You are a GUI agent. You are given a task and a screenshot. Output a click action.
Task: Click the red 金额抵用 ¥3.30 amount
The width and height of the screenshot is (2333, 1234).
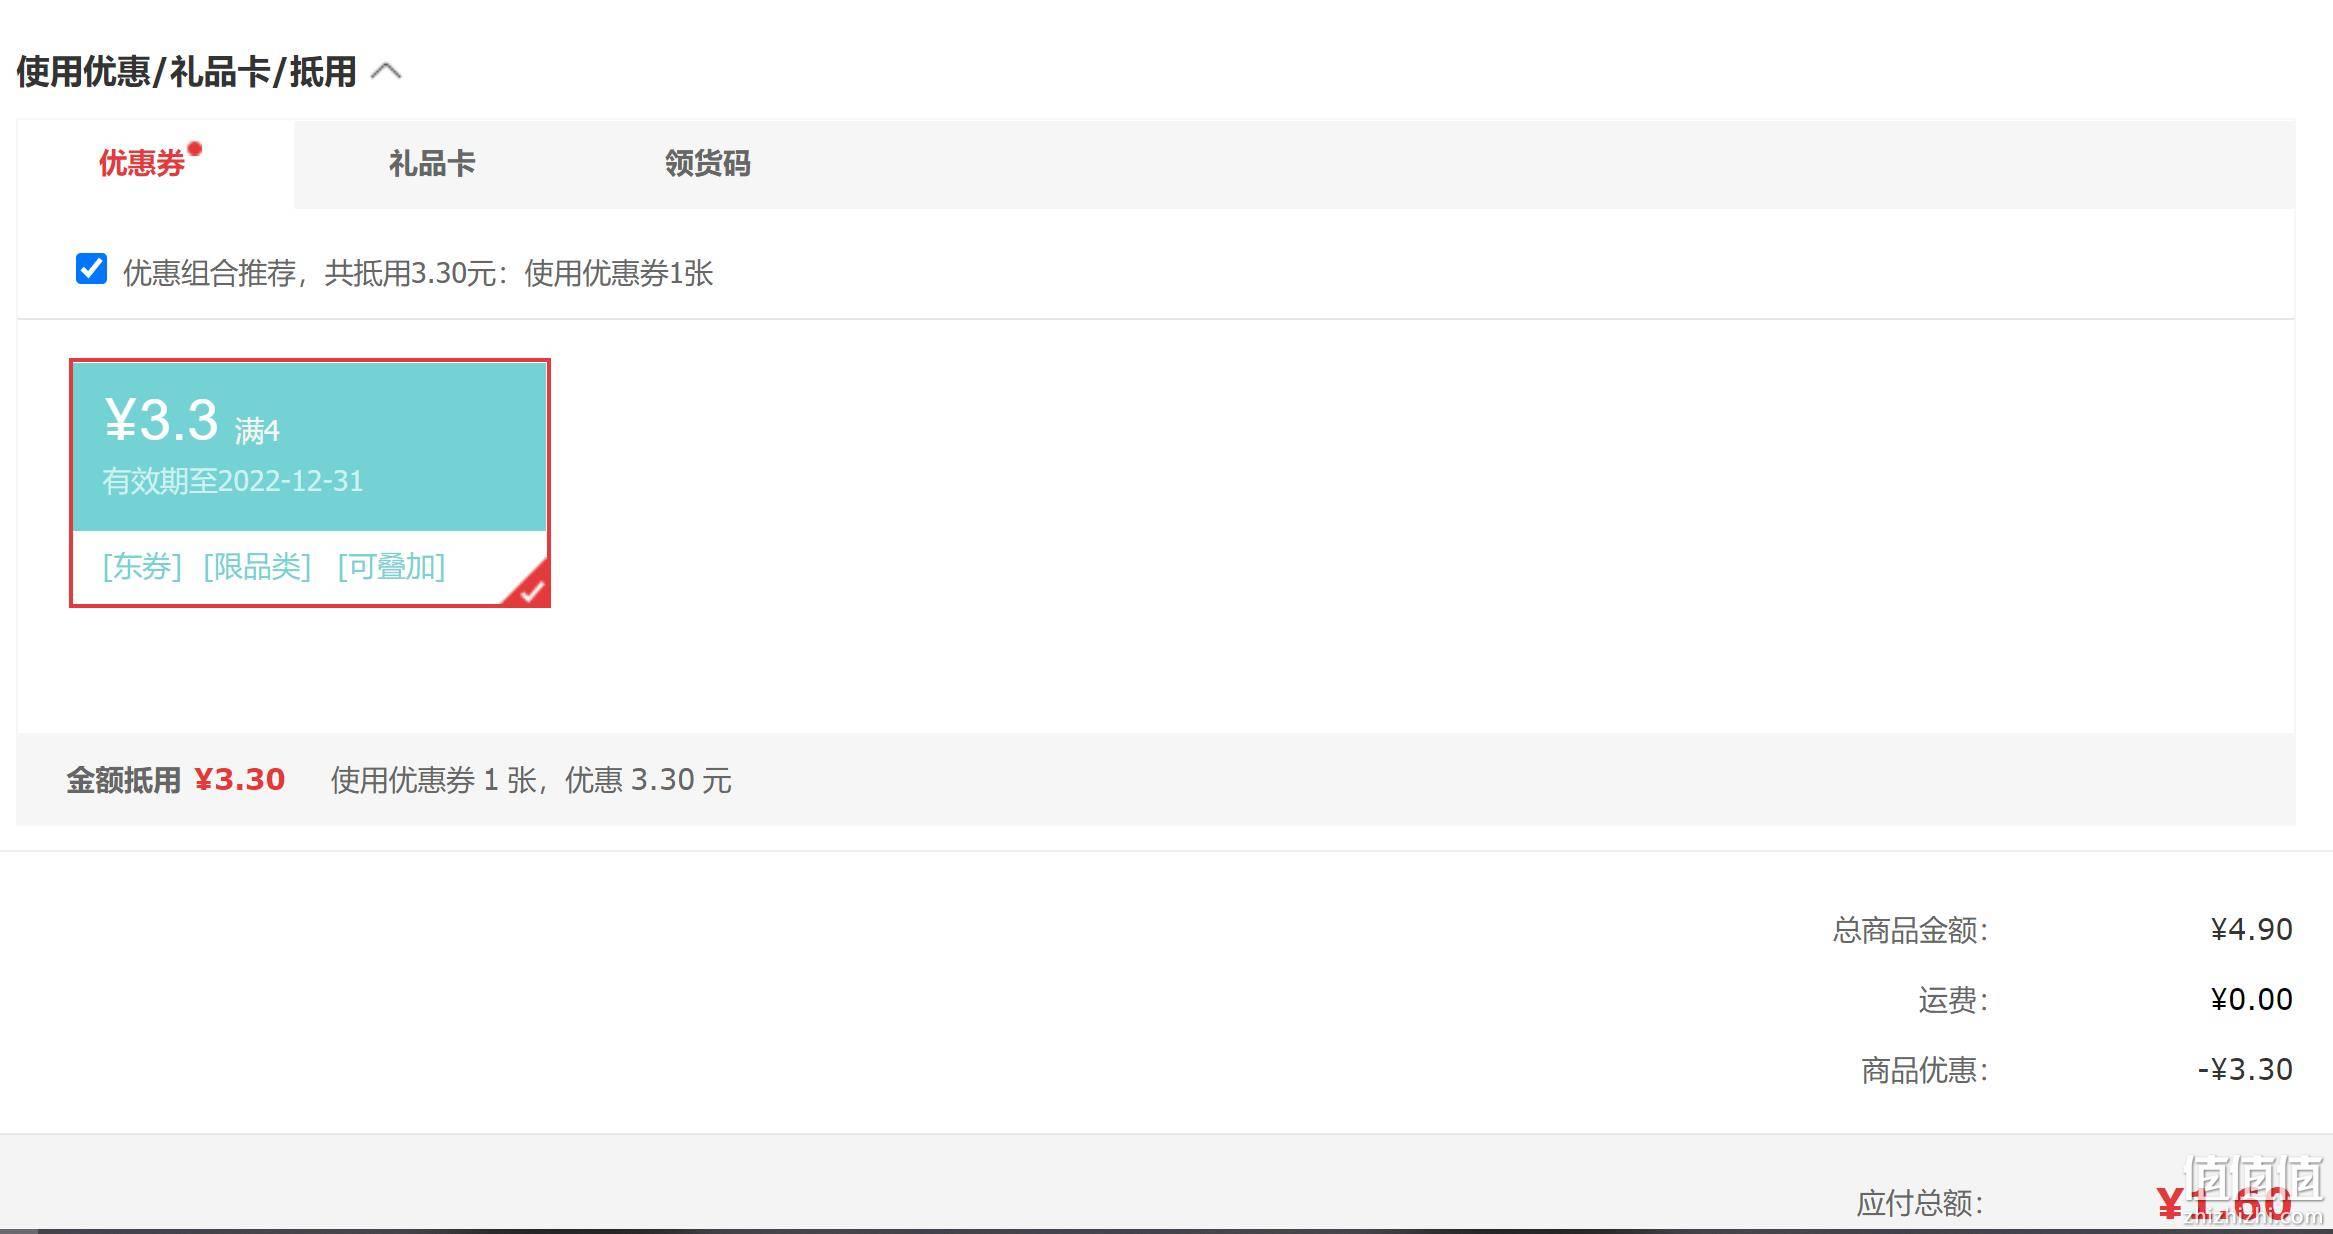[240, 780]
